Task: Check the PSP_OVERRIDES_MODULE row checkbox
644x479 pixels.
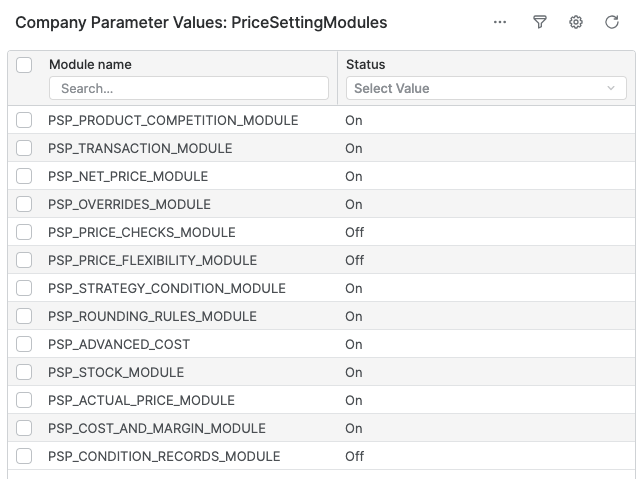Action: click(24, 204)
